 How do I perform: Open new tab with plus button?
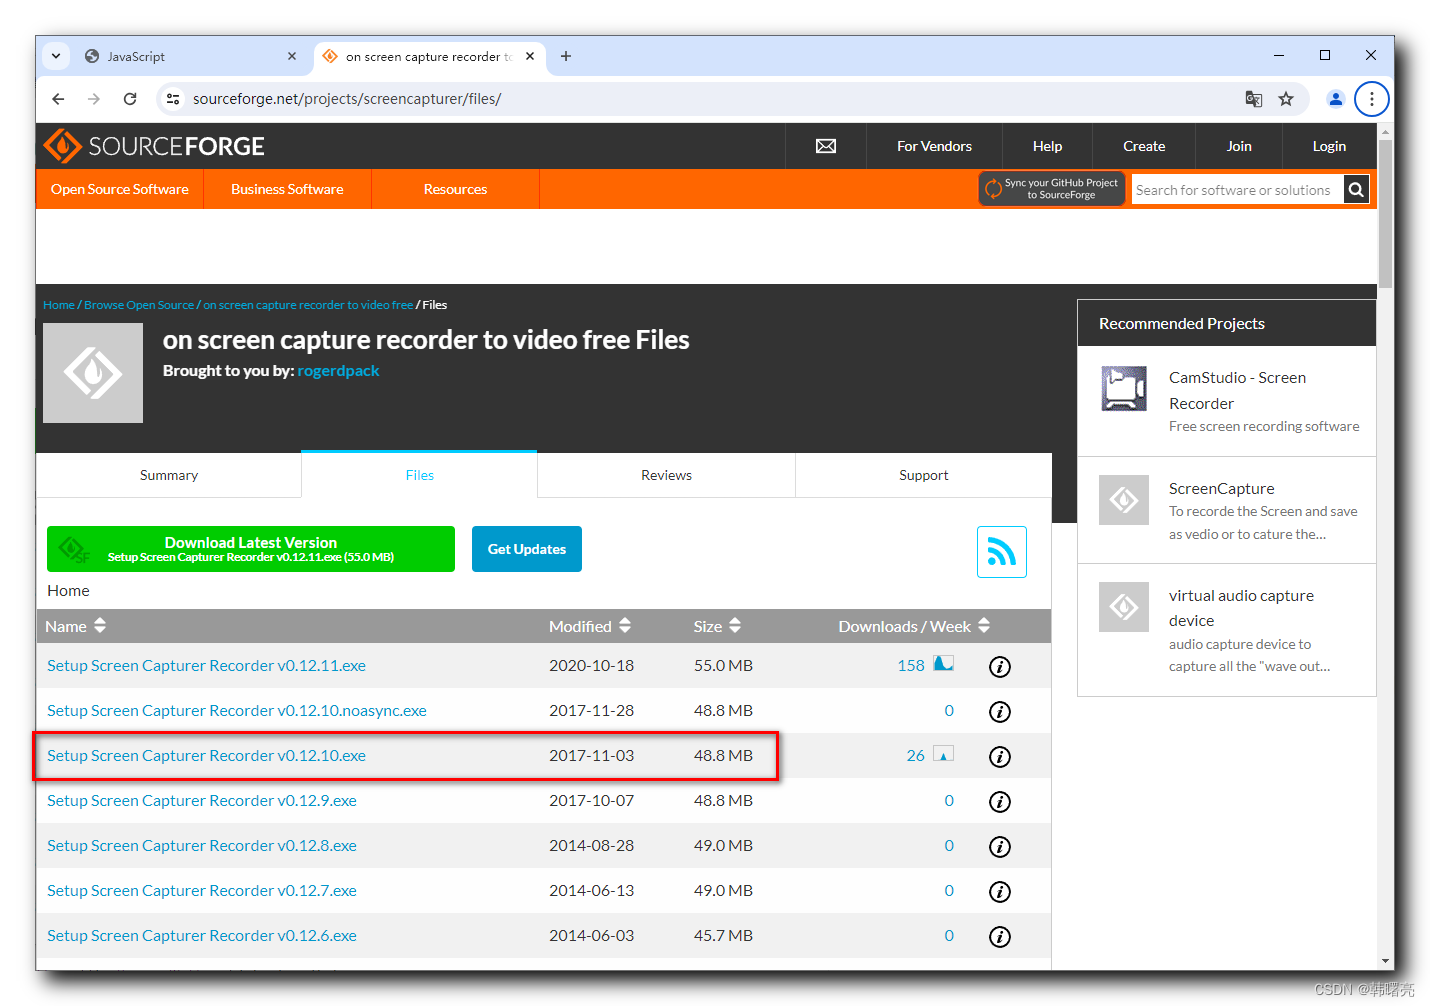click(566, 56)
